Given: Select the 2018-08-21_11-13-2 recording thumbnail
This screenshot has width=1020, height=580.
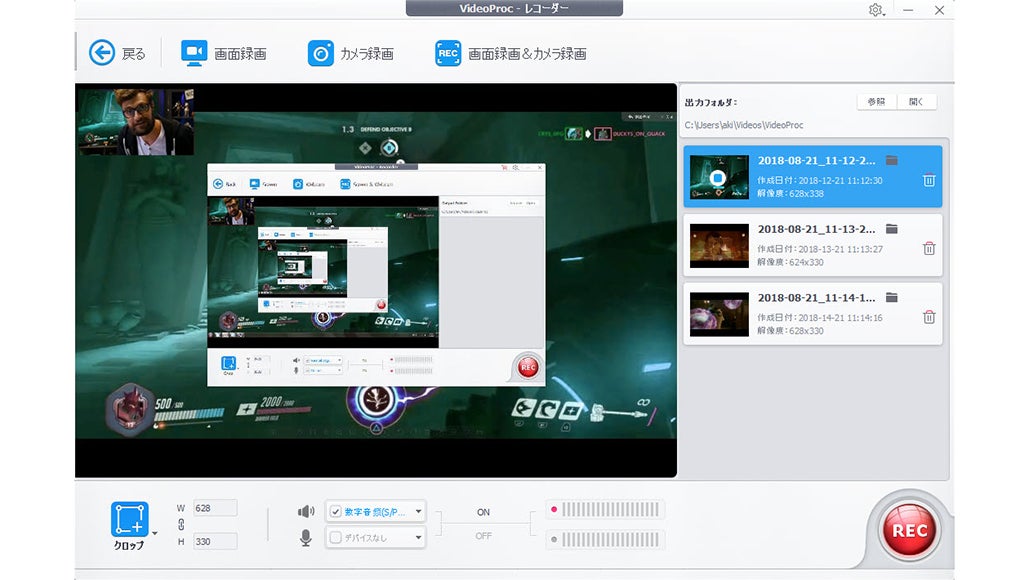Looking at the screenshot, I should pos(719,246).
